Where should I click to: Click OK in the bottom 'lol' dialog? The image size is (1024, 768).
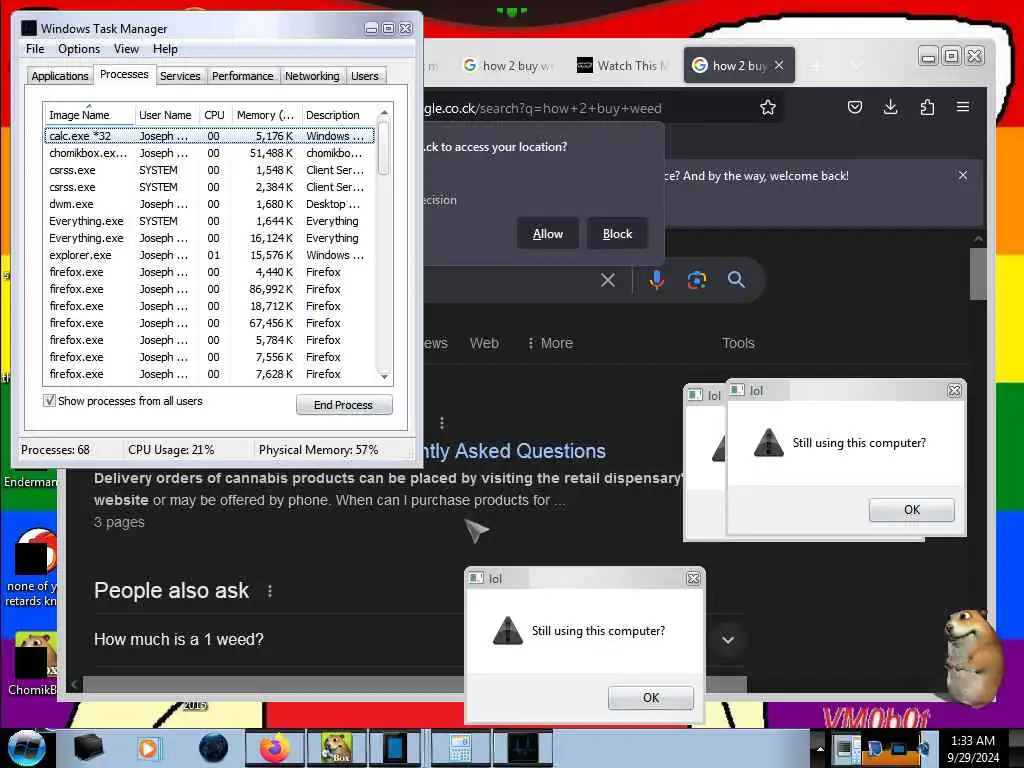650,697
